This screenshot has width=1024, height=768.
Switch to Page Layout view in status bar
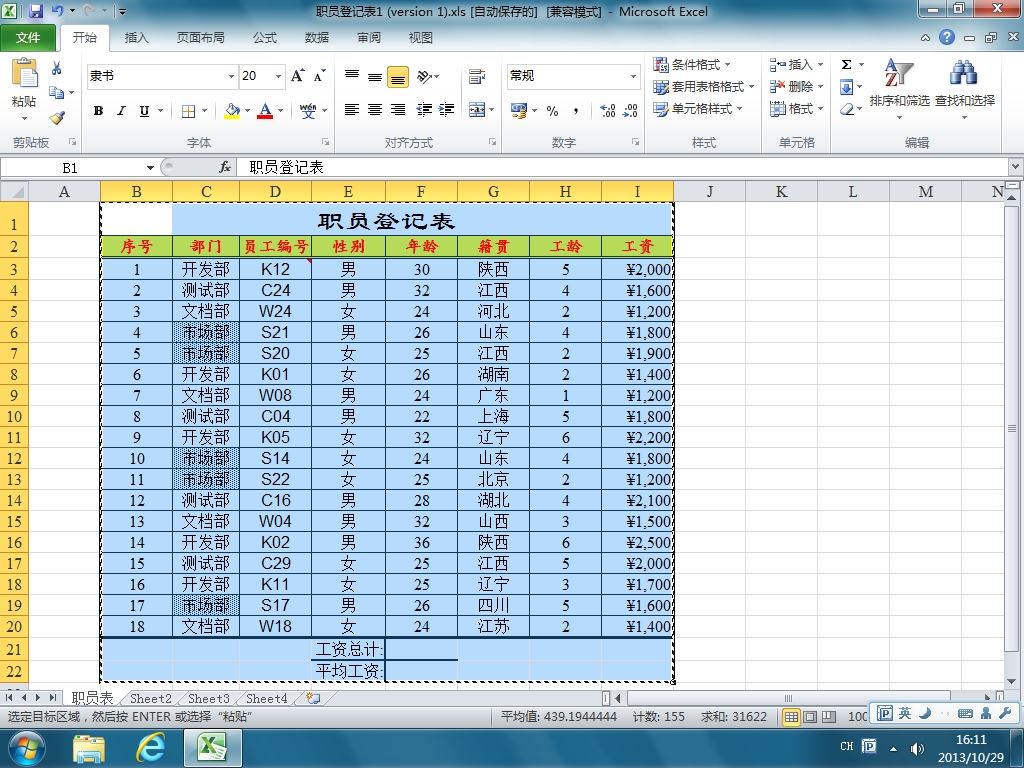tap(810, 717)
